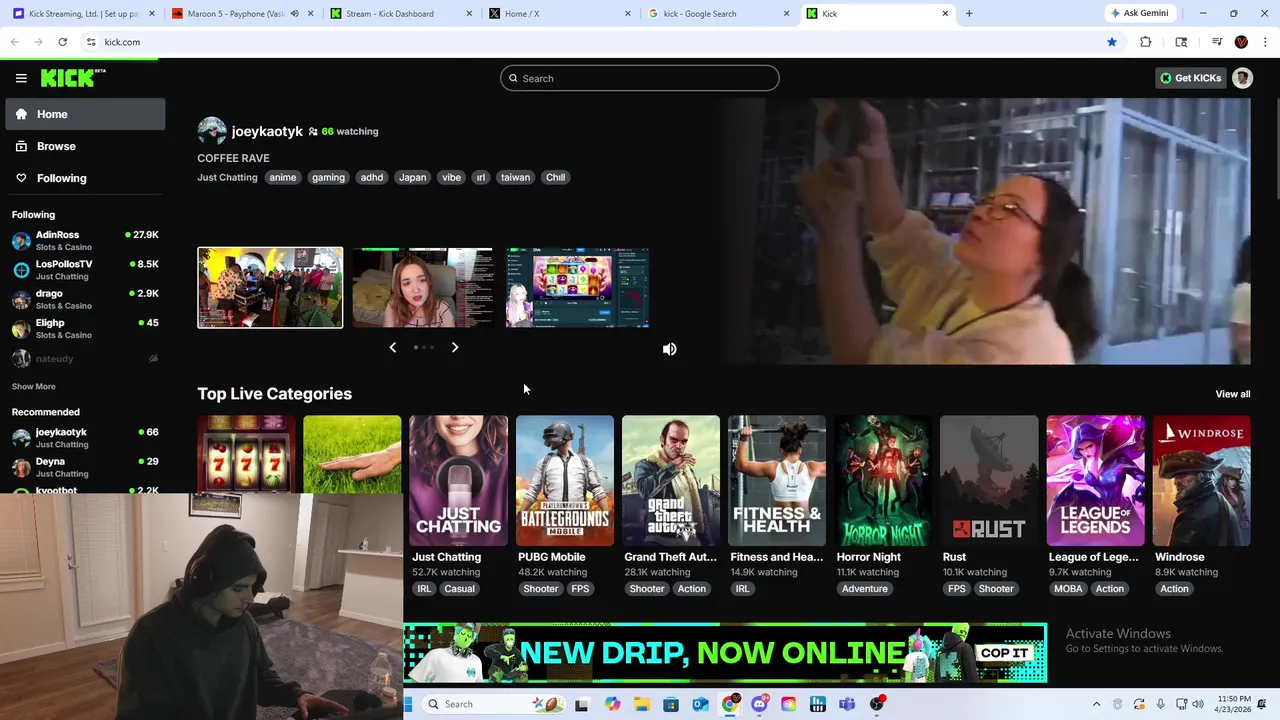This screenshot has height=720, width=1280.
Task: Open Home in the sidebar
Action: coord(85,114)
